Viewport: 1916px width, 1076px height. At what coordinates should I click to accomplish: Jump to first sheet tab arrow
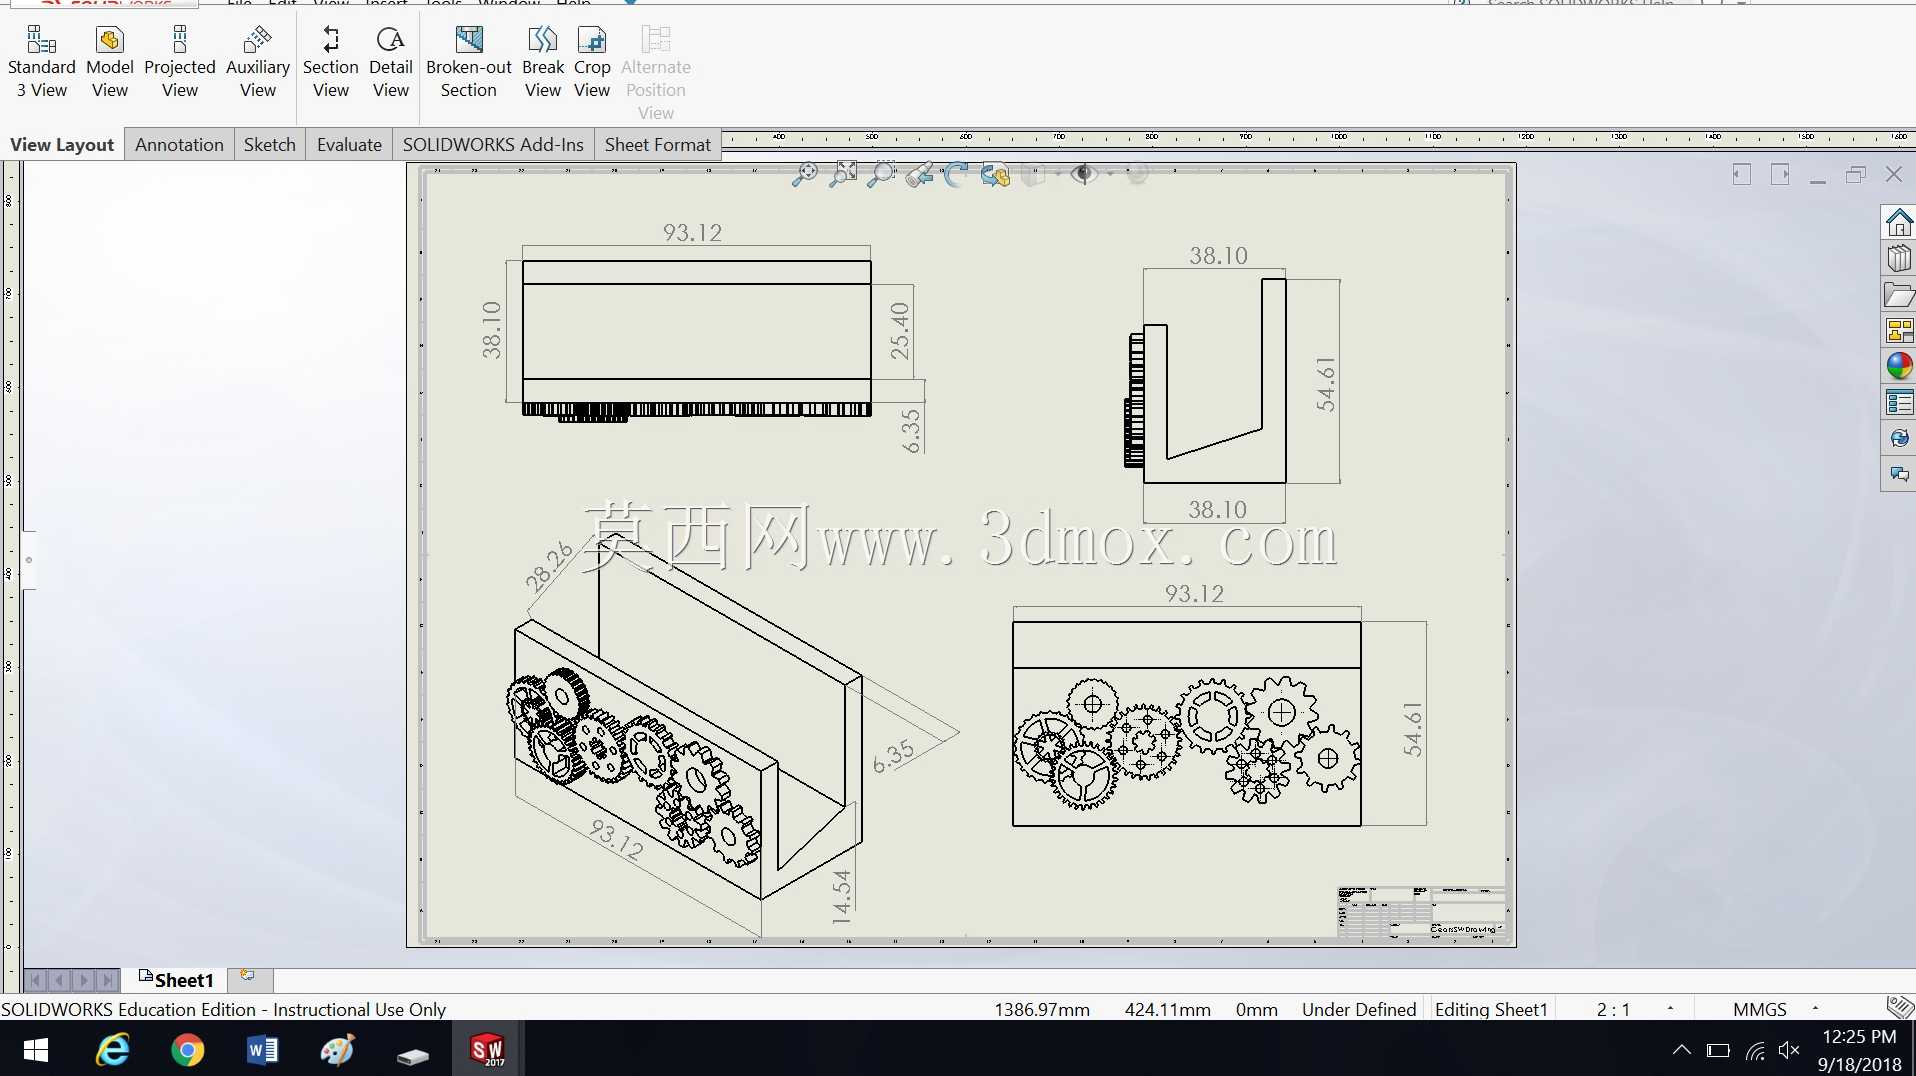coord(35,980)
